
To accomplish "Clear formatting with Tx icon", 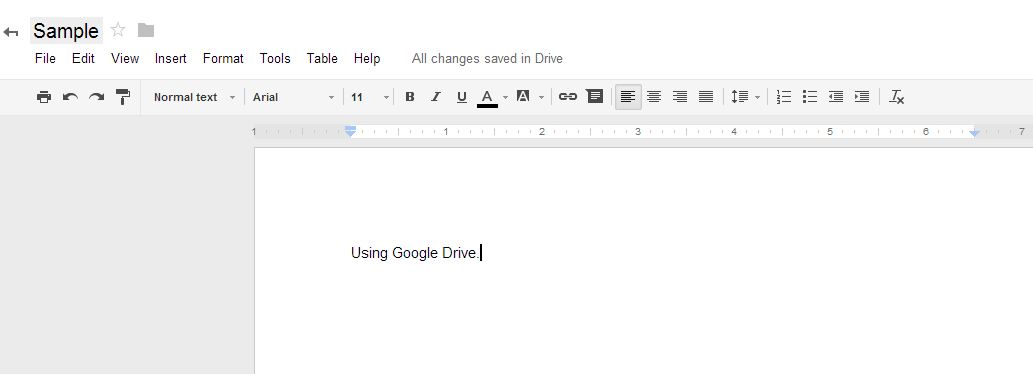I will (x=897, y=97).
